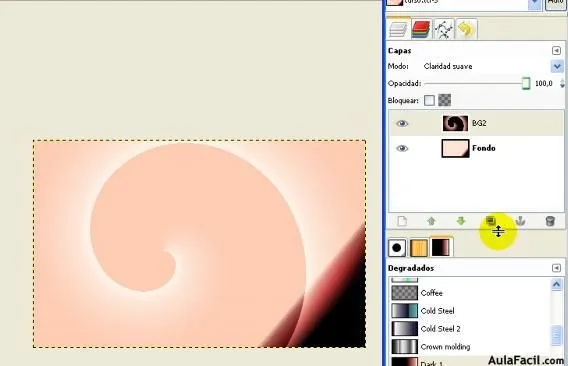Raise the layer one step
The height and width of the screenshot is (366, 568).
(431, 221)
